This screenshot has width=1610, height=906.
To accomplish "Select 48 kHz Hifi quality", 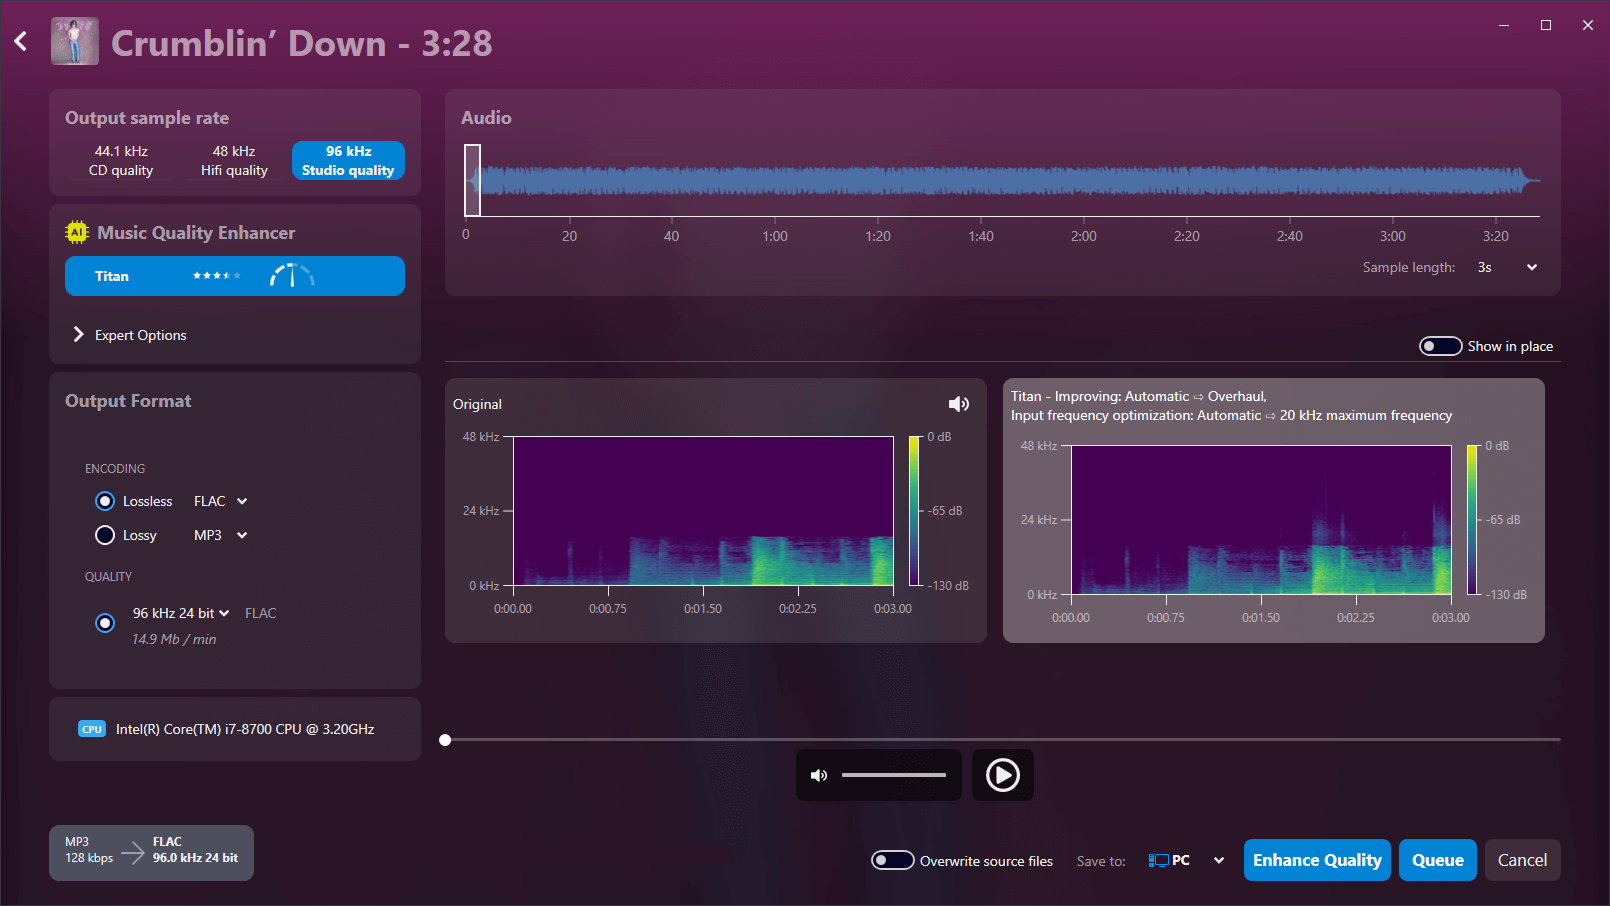I will point(234,160).
